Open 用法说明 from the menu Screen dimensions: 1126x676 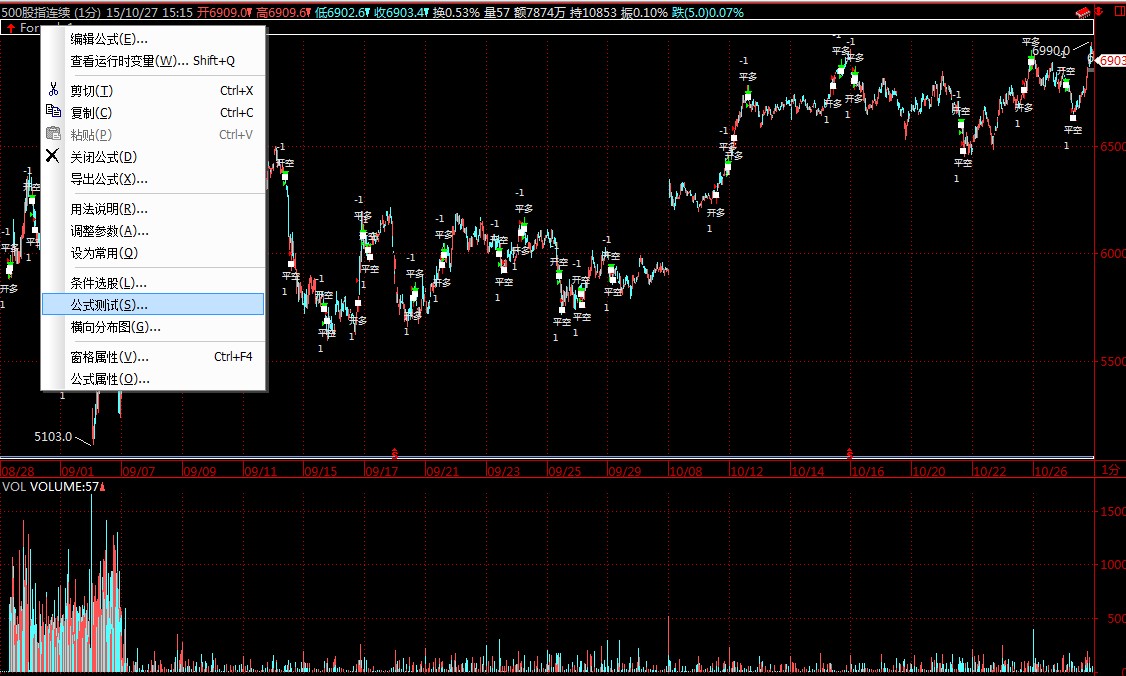(108, 209)
